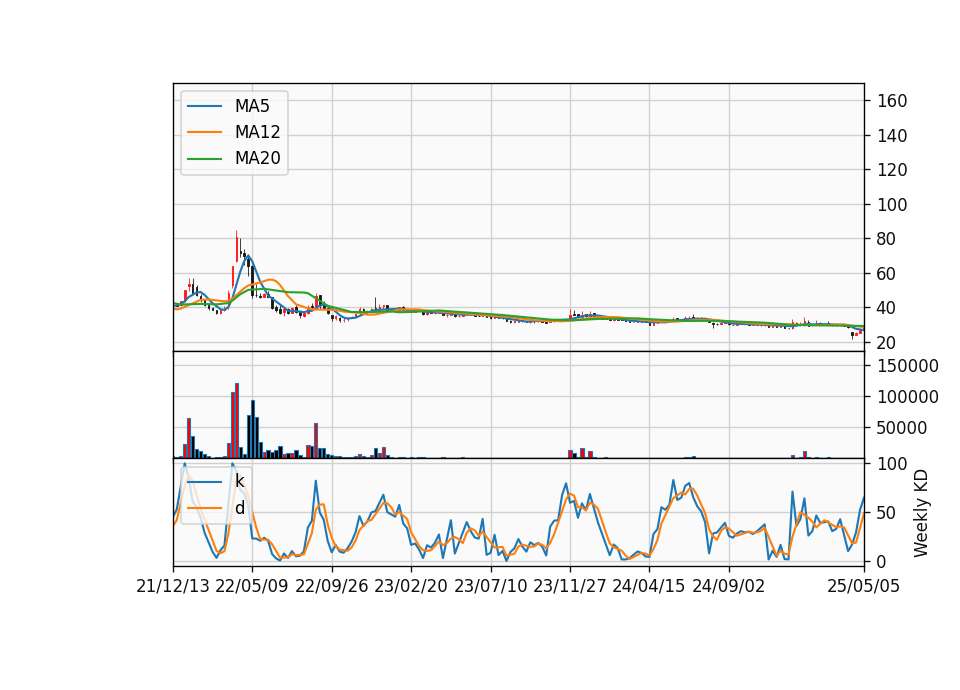The height and width of the screenshot is (690, 960).
Task: Click the 140 price axis label
Action: tap(892, 136)
